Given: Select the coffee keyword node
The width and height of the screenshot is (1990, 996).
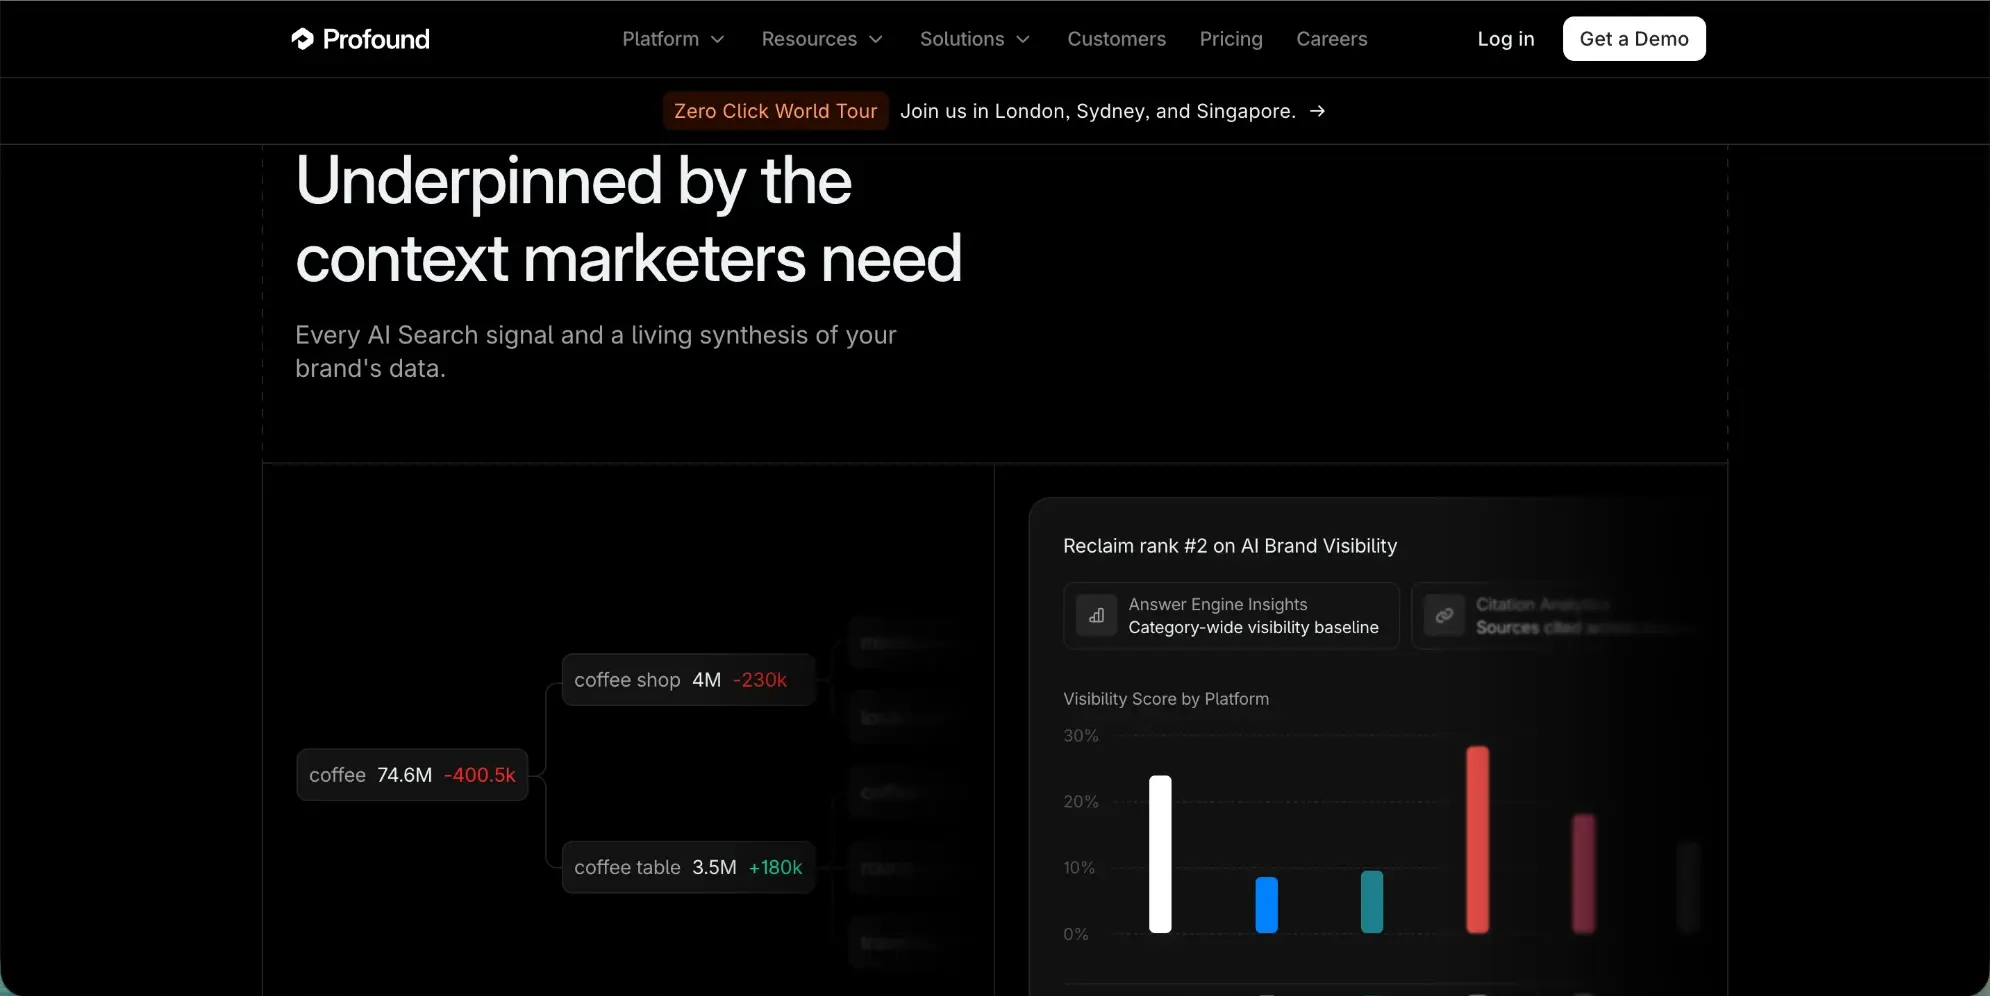Looking at the screenshot, I should click(412, 775).
